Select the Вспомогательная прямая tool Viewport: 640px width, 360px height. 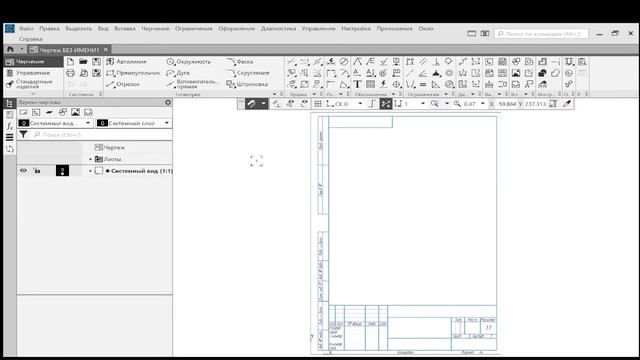(x=192, y=84)
